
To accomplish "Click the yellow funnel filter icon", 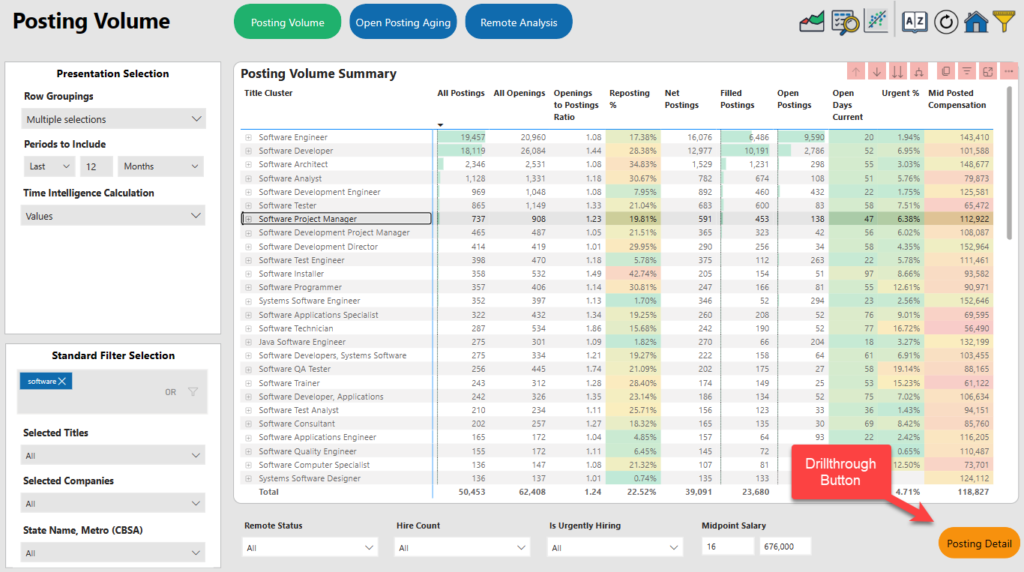I will (x=1004, y=22).
